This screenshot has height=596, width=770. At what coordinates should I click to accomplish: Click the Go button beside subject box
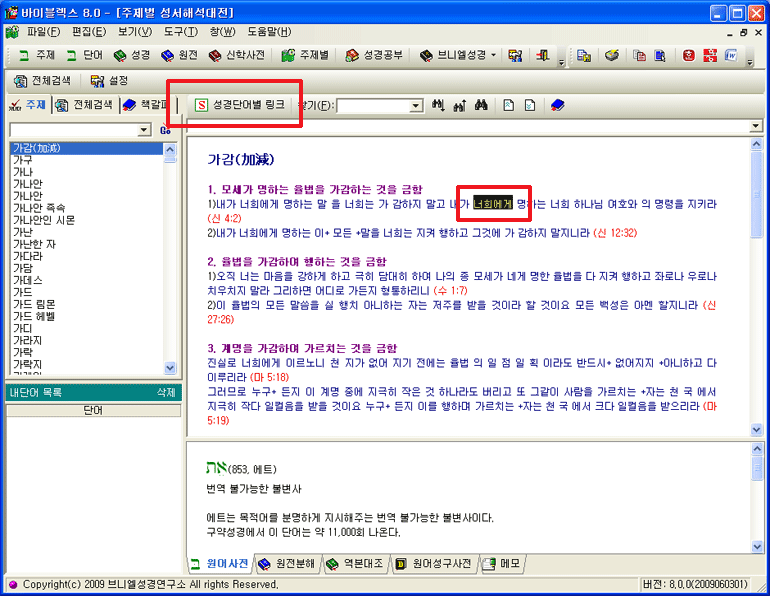click(x=165, y=130)
